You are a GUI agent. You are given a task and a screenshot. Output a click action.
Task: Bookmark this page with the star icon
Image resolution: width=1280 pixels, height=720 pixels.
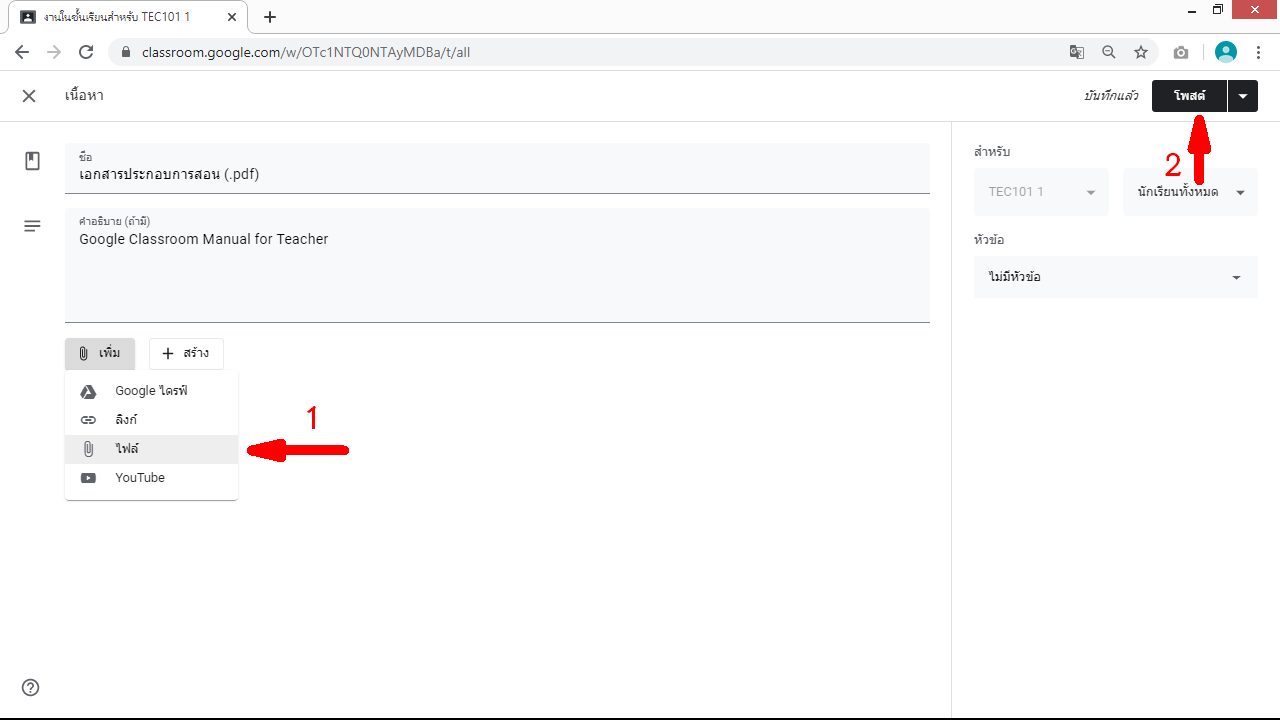(x=1141, y=52)
